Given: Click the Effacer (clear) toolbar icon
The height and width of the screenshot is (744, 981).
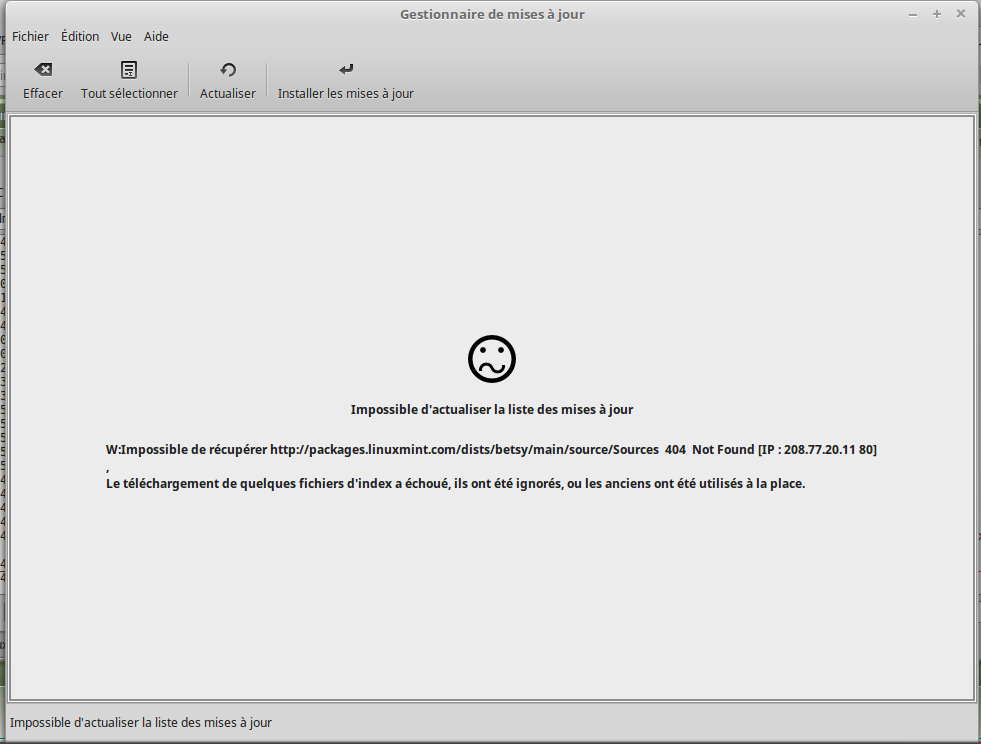Looking at the screenshot, I should 43,69.
